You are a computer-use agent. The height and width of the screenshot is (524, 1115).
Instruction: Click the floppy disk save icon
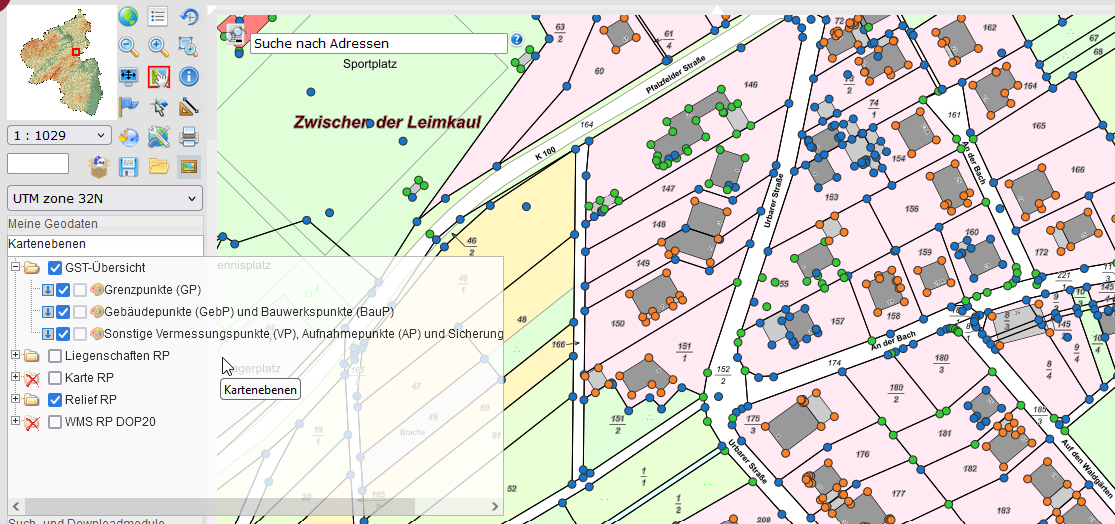pyautogui.click(x=129, y=166)
